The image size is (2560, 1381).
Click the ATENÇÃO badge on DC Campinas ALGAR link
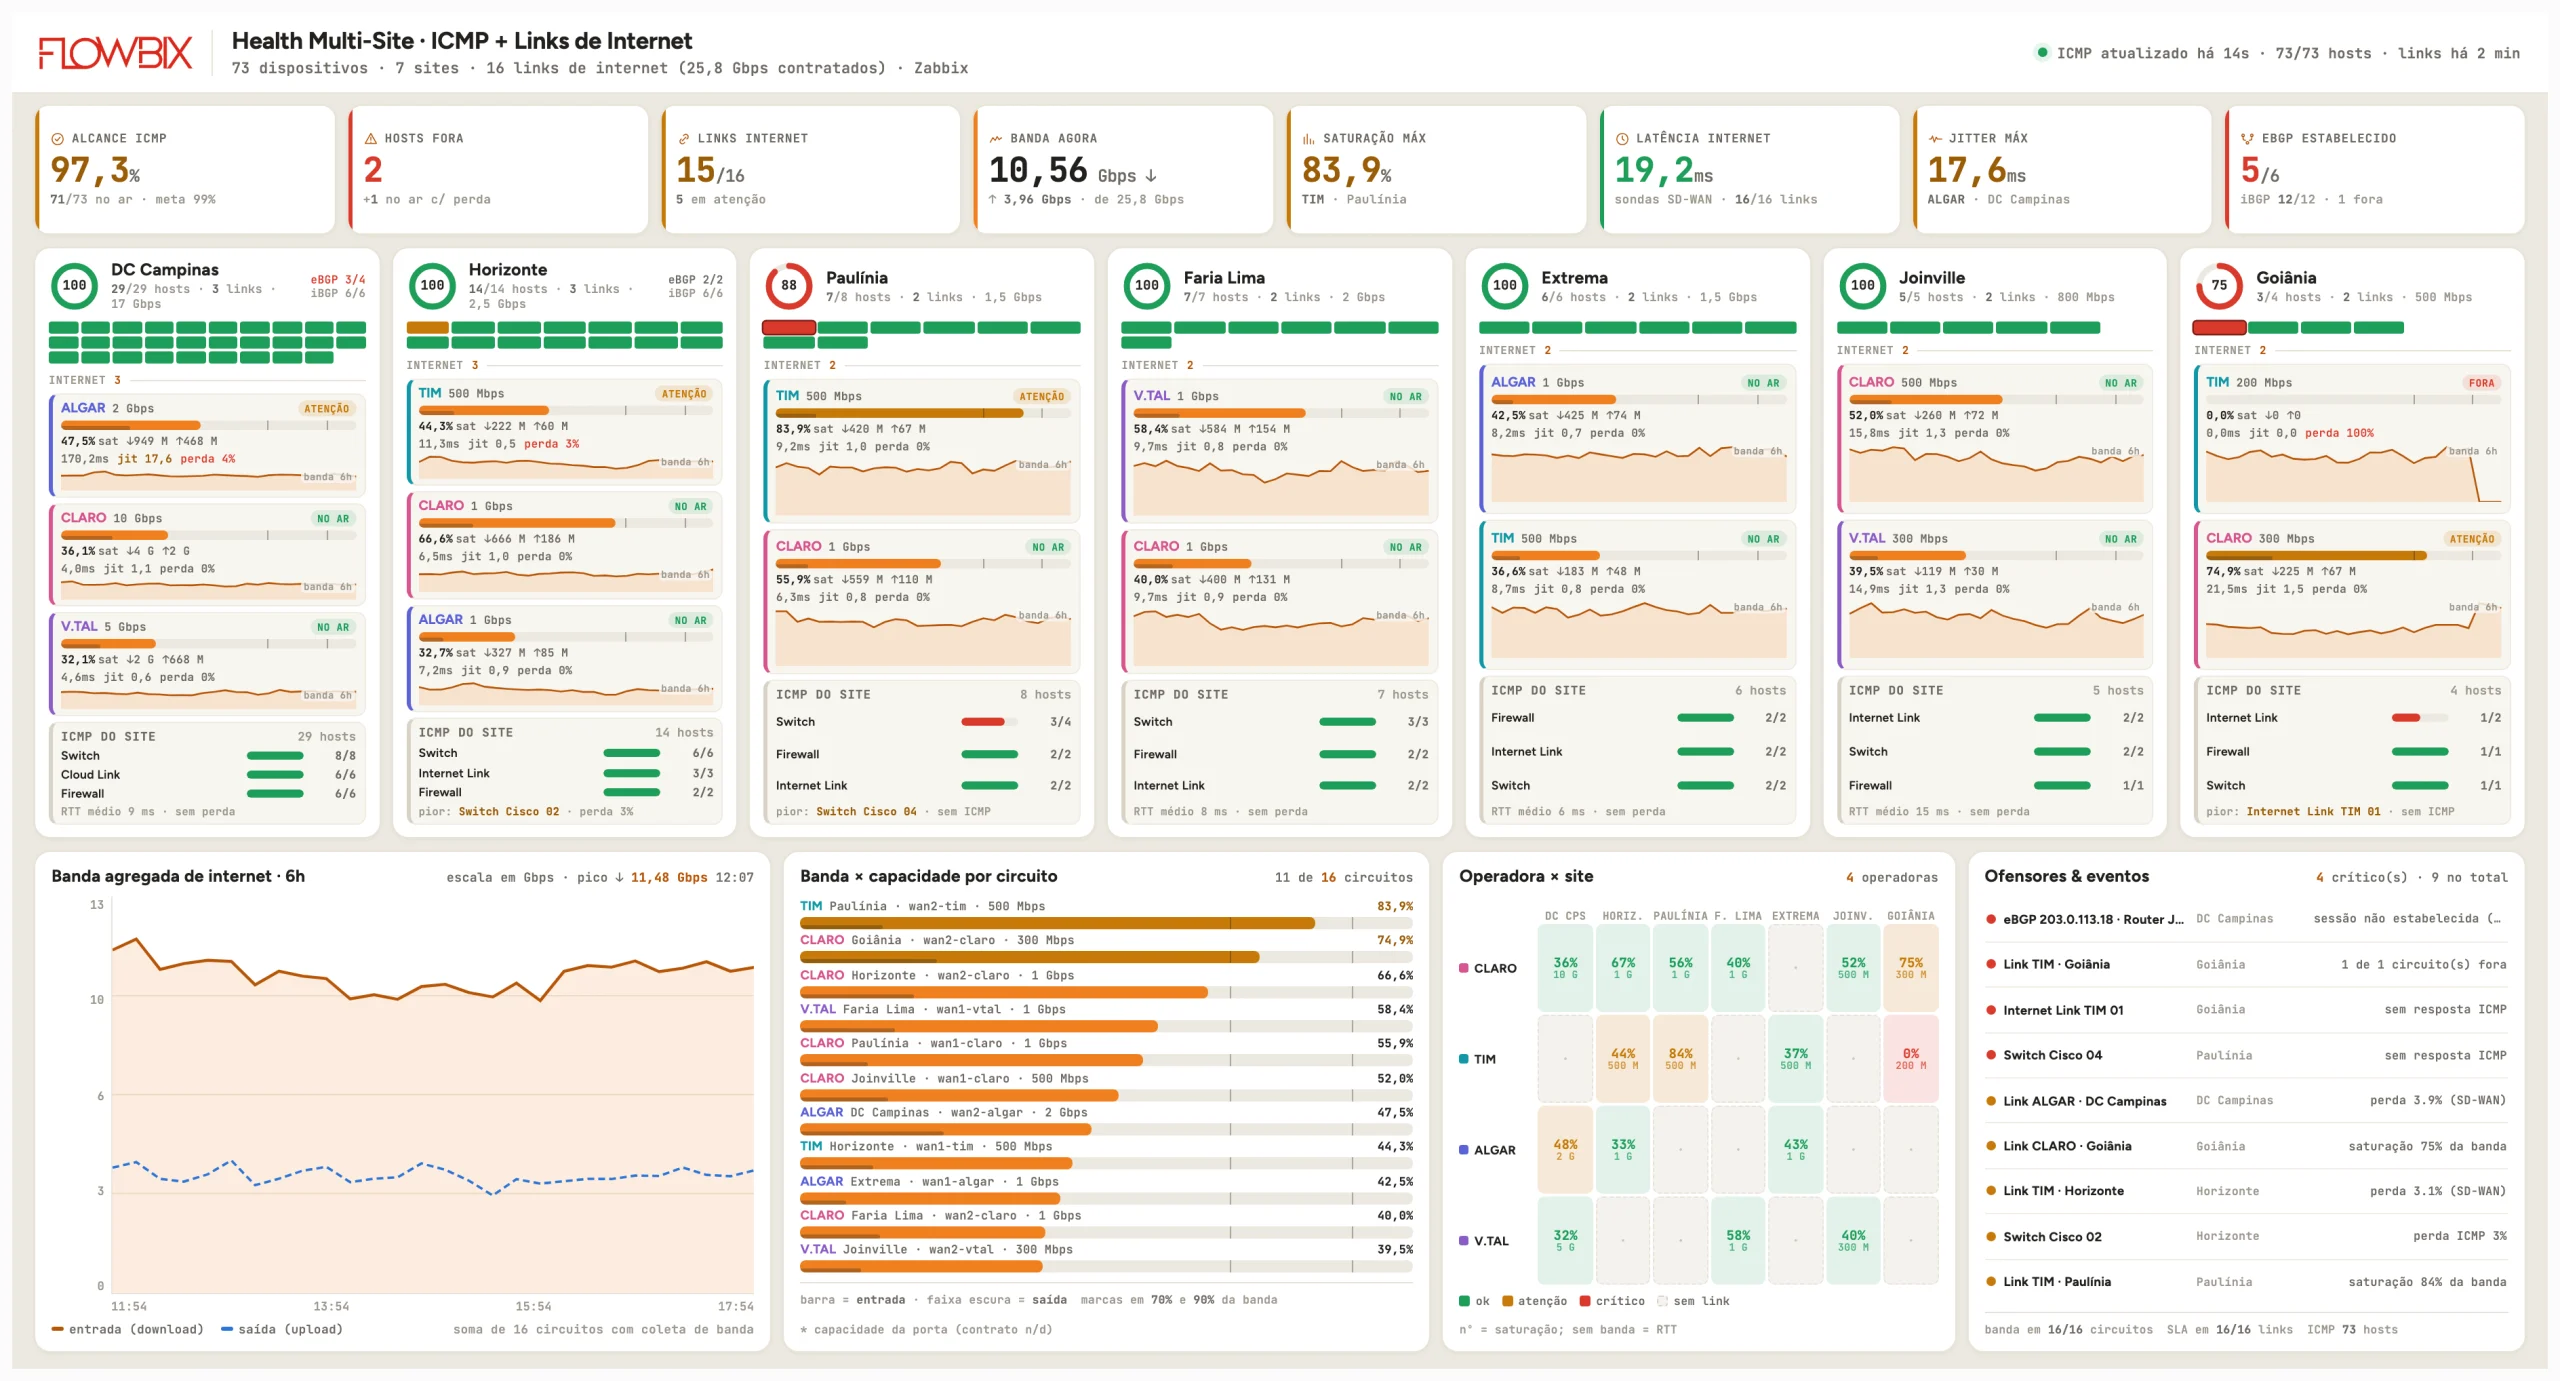point(327,409)
